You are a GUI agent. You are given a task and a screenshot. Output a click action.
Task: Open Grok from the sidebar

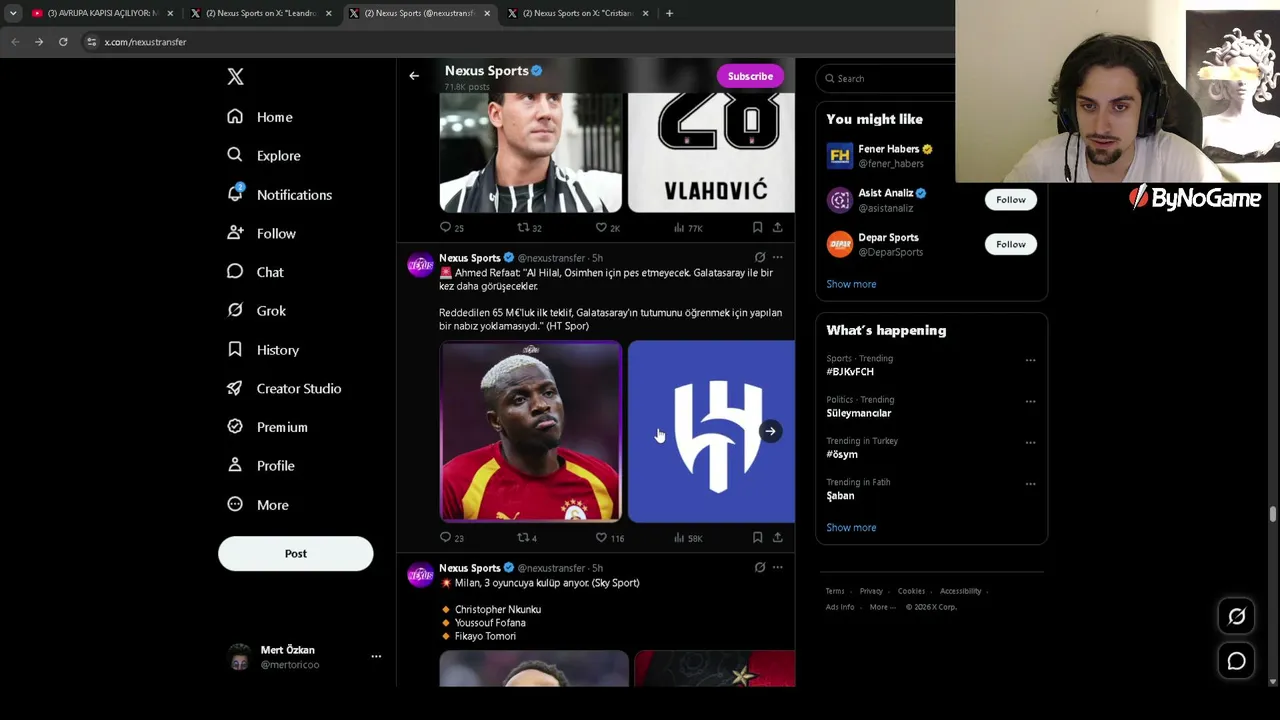coord(256,311)
